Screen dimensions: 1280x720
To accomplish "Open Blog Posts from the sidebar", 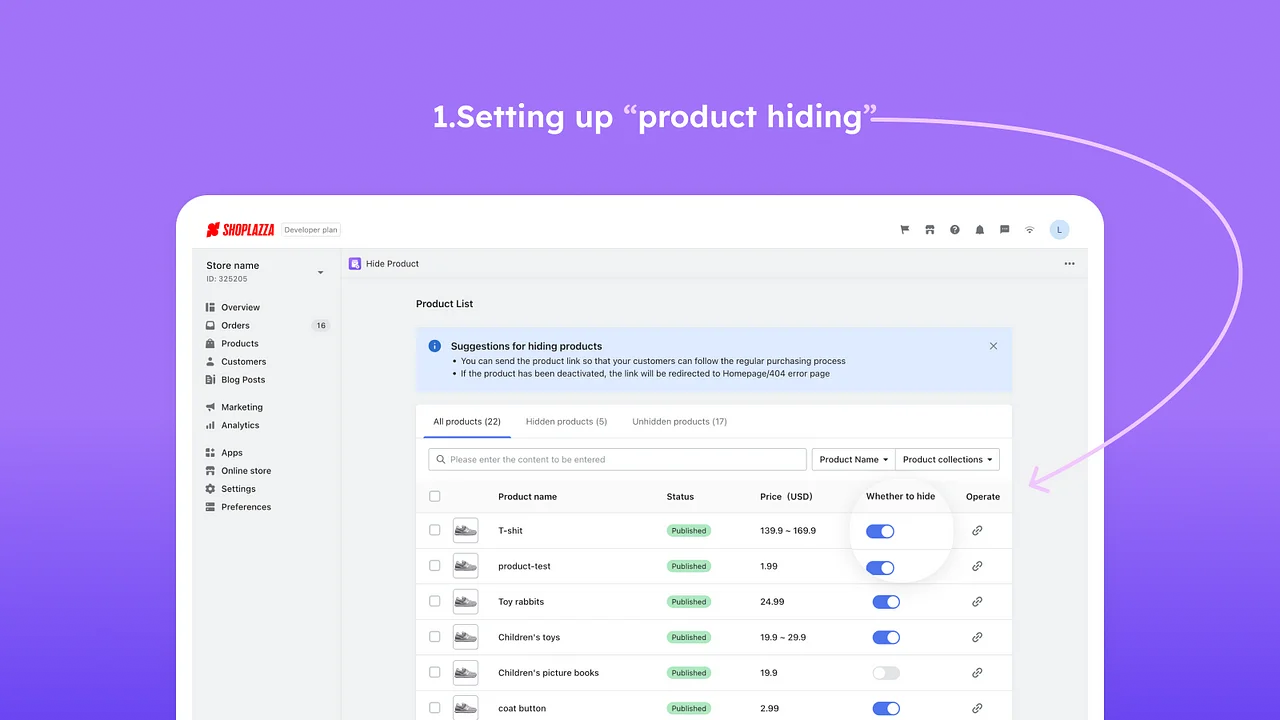I will (242, 379).
